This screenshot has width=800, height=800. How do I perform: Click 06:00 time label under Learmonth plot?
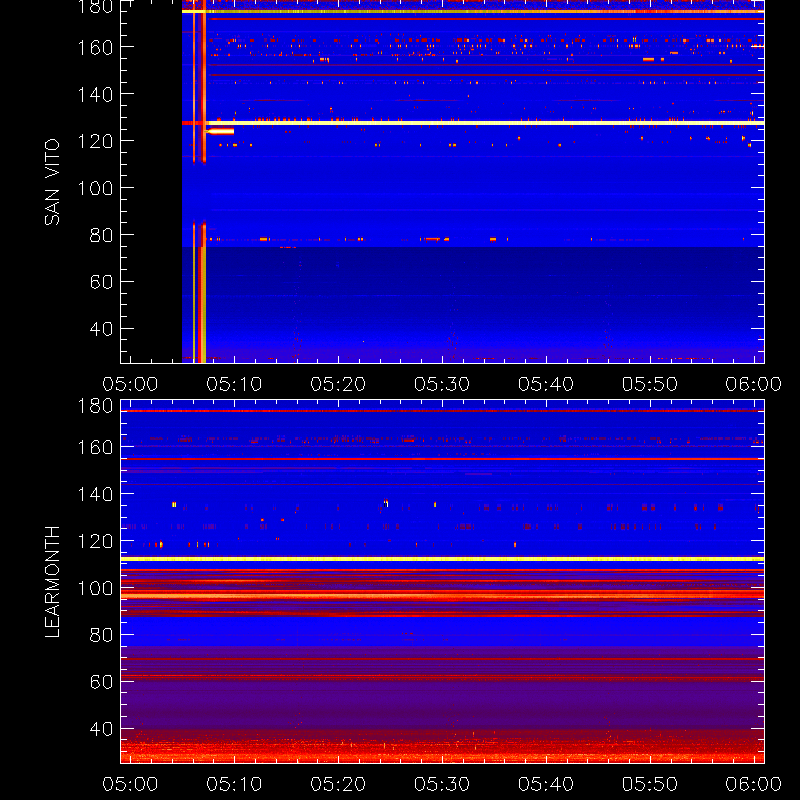[x=754, y=784]
